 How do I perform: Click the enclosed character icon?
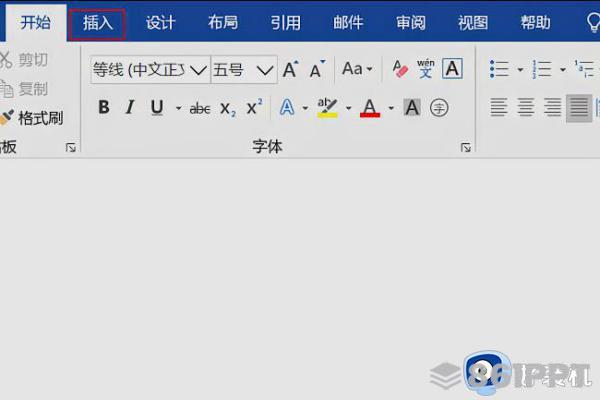pos(439,108)
